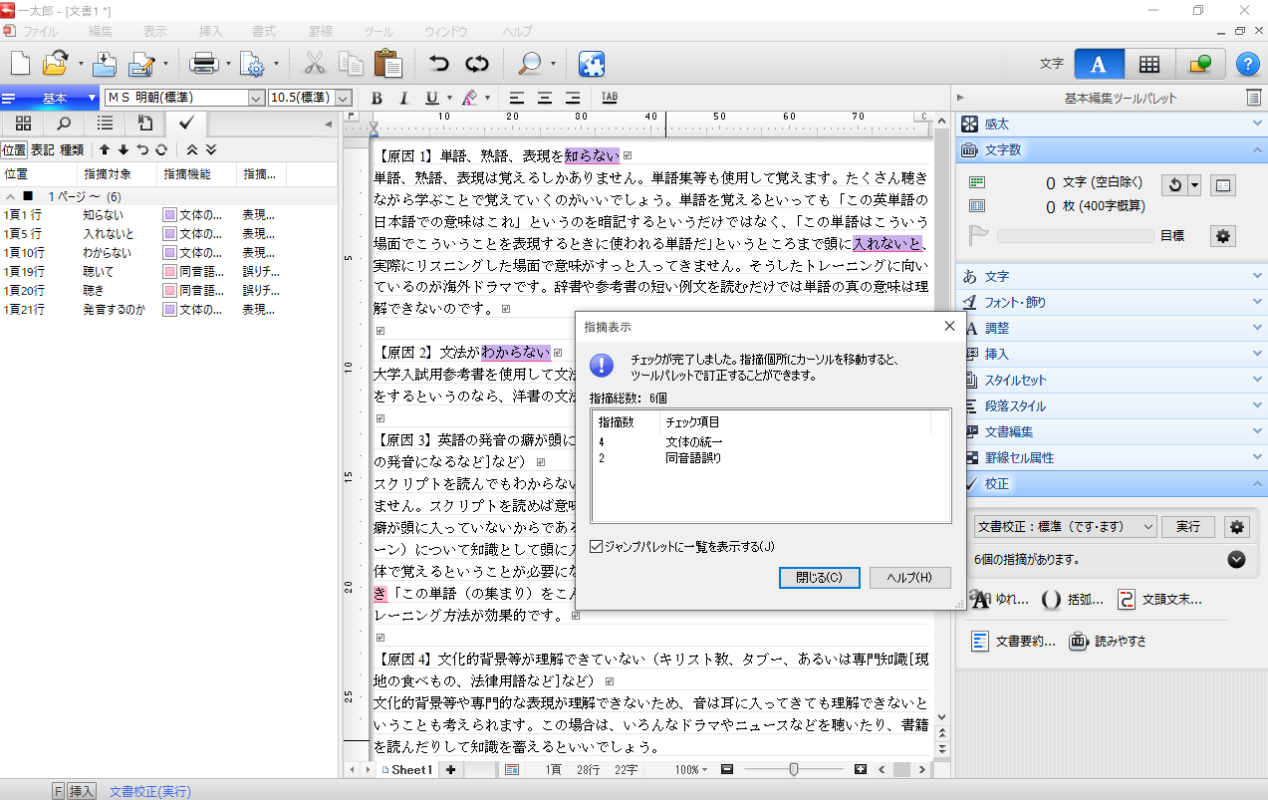
Task: Click the blue help question mark icon
Action: pos(1247,64)
